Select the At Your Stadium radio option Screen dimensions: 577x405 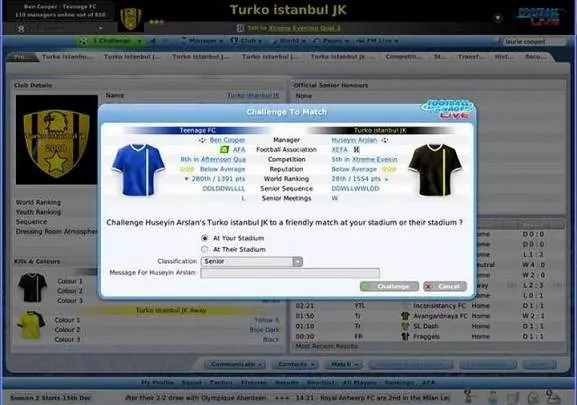click(x=205, y=238)
